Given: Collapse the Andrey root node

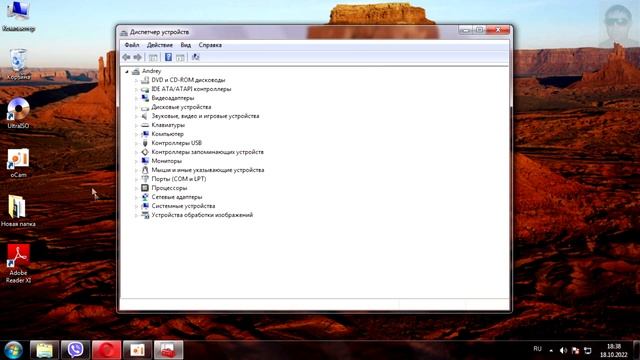Looking at the screenshot, I should [127, 71].
